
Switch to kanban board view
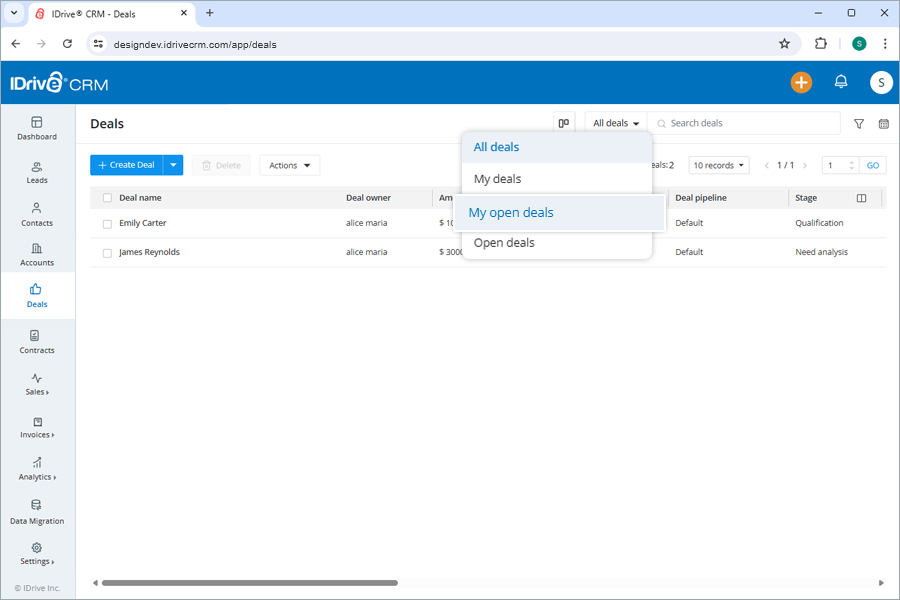click(x=563, y=122)
